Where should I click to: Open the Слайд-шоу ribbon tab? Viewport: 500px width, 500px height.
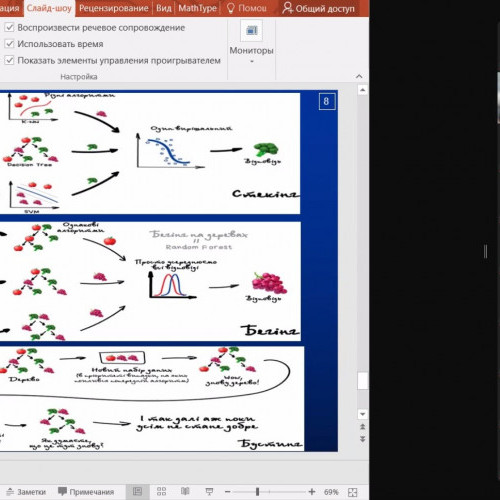(49, 8)
